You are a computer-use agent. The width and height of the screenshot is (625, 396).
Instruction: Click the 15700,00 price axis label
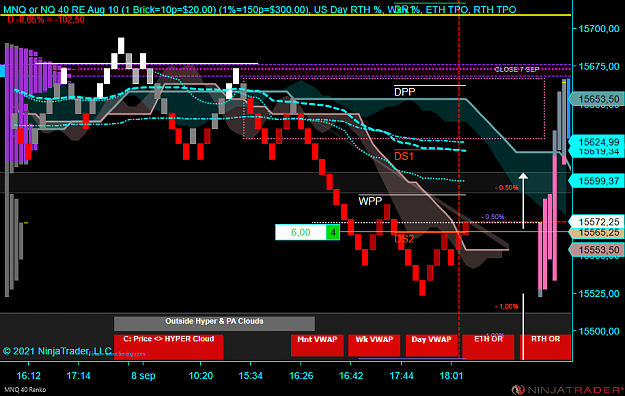pos(599,29)
